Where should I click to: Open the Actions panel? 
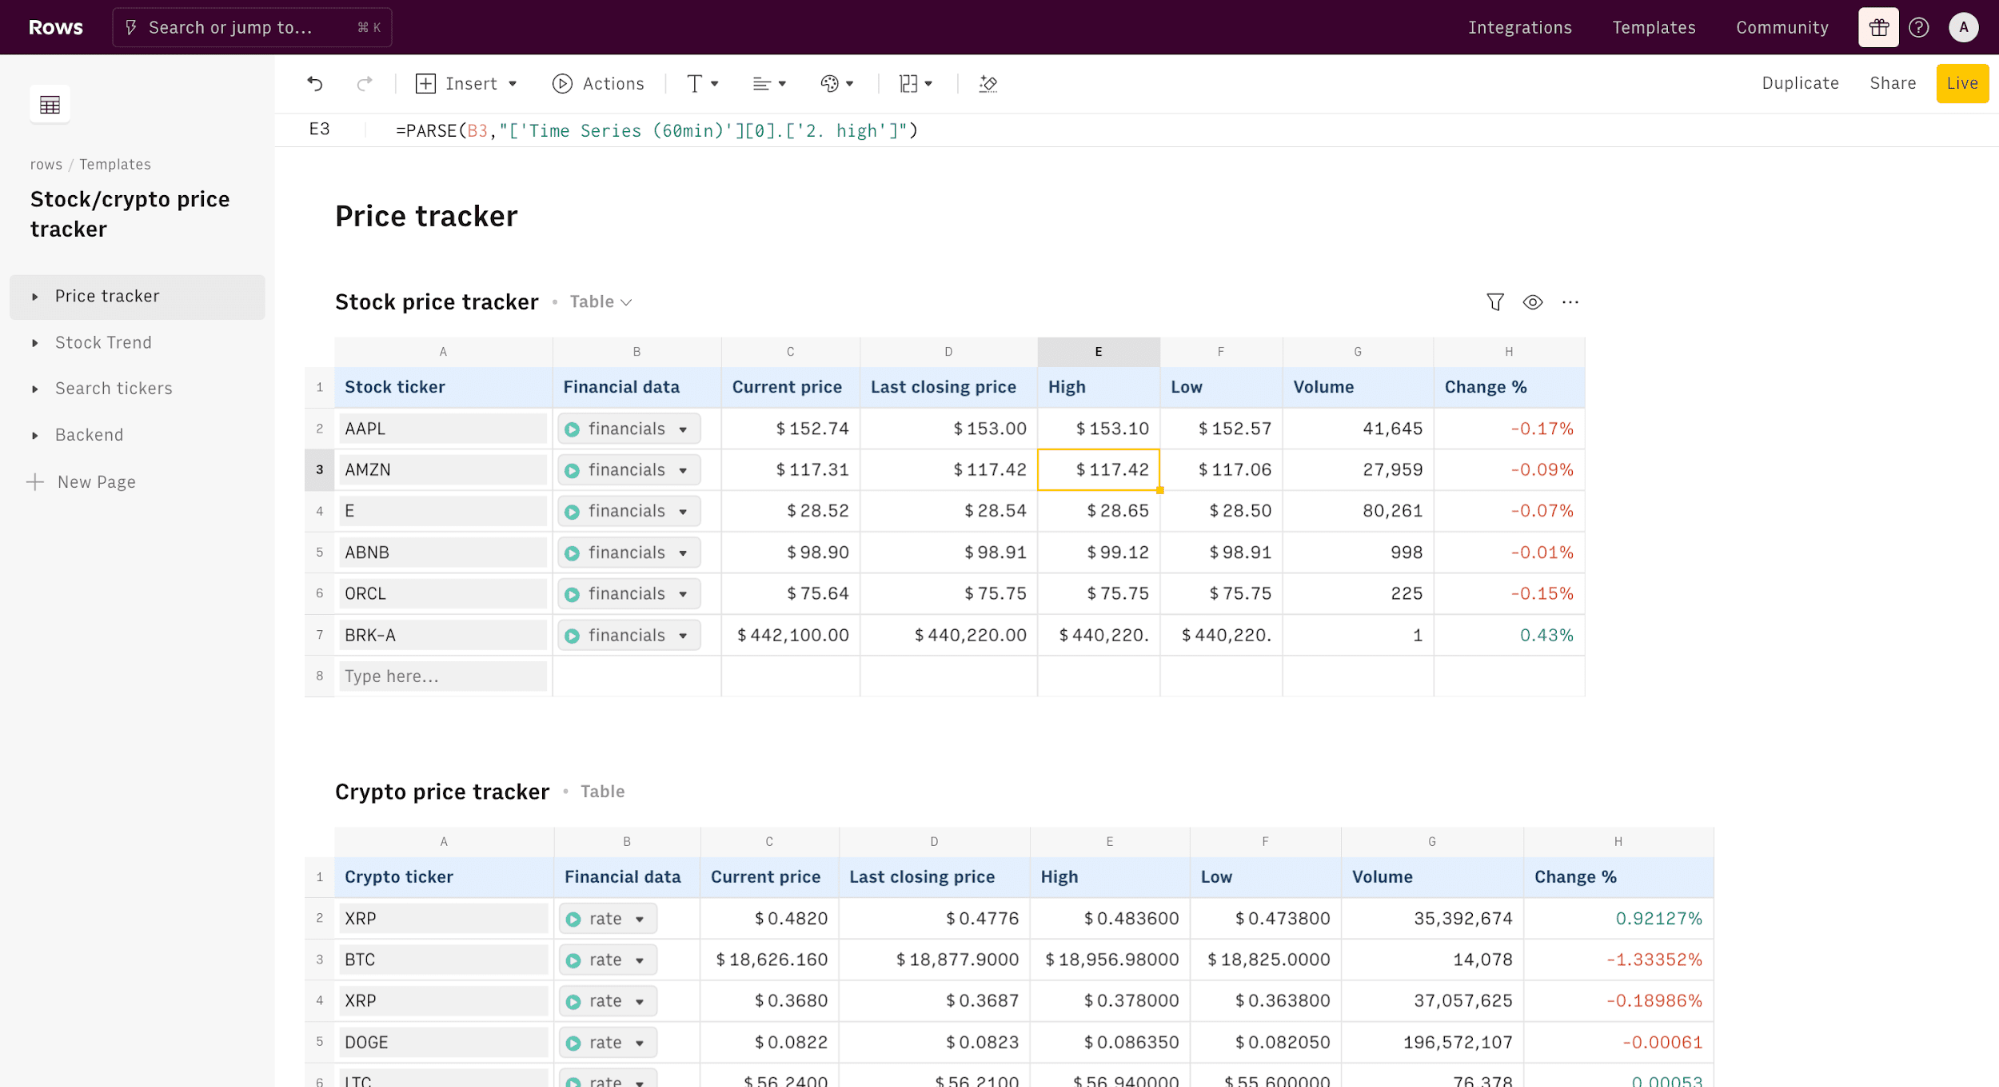point(598,84)
